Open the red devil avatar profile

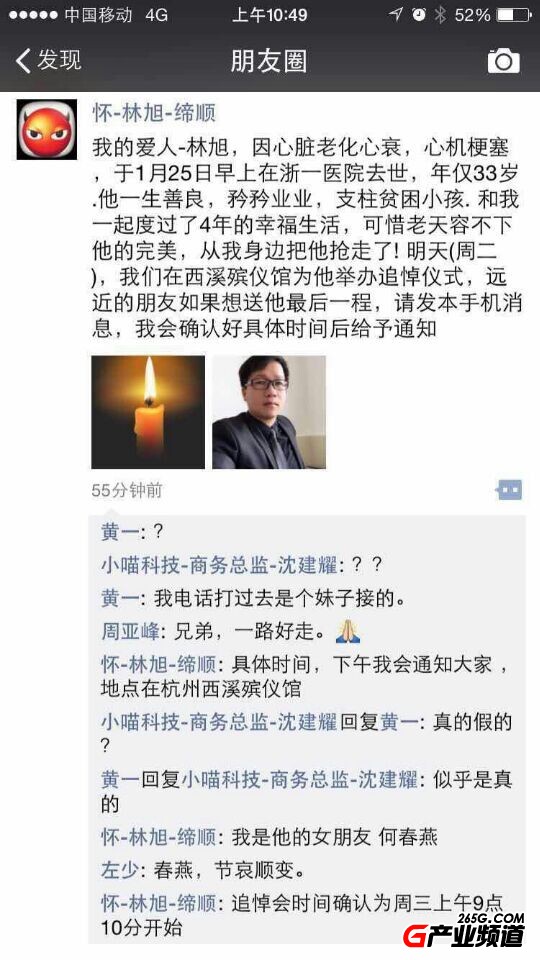(47, 129)
